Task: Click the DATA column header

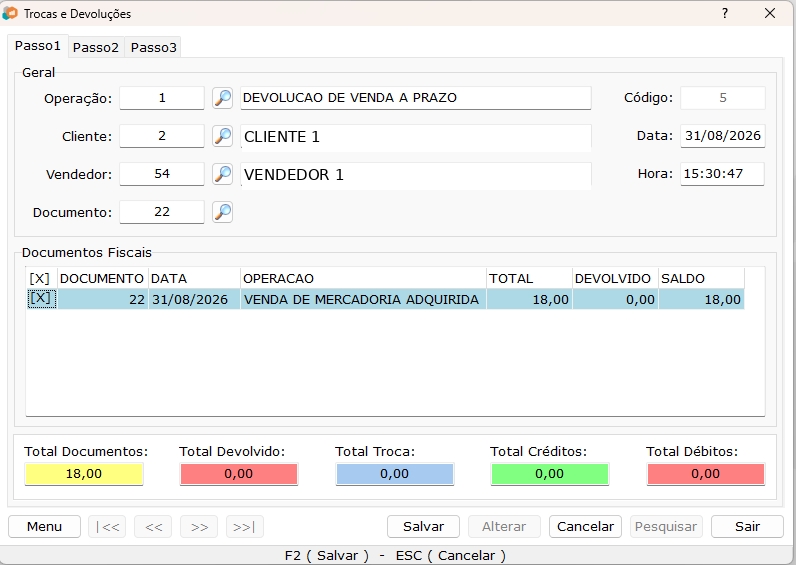Action: pos(194,278)
